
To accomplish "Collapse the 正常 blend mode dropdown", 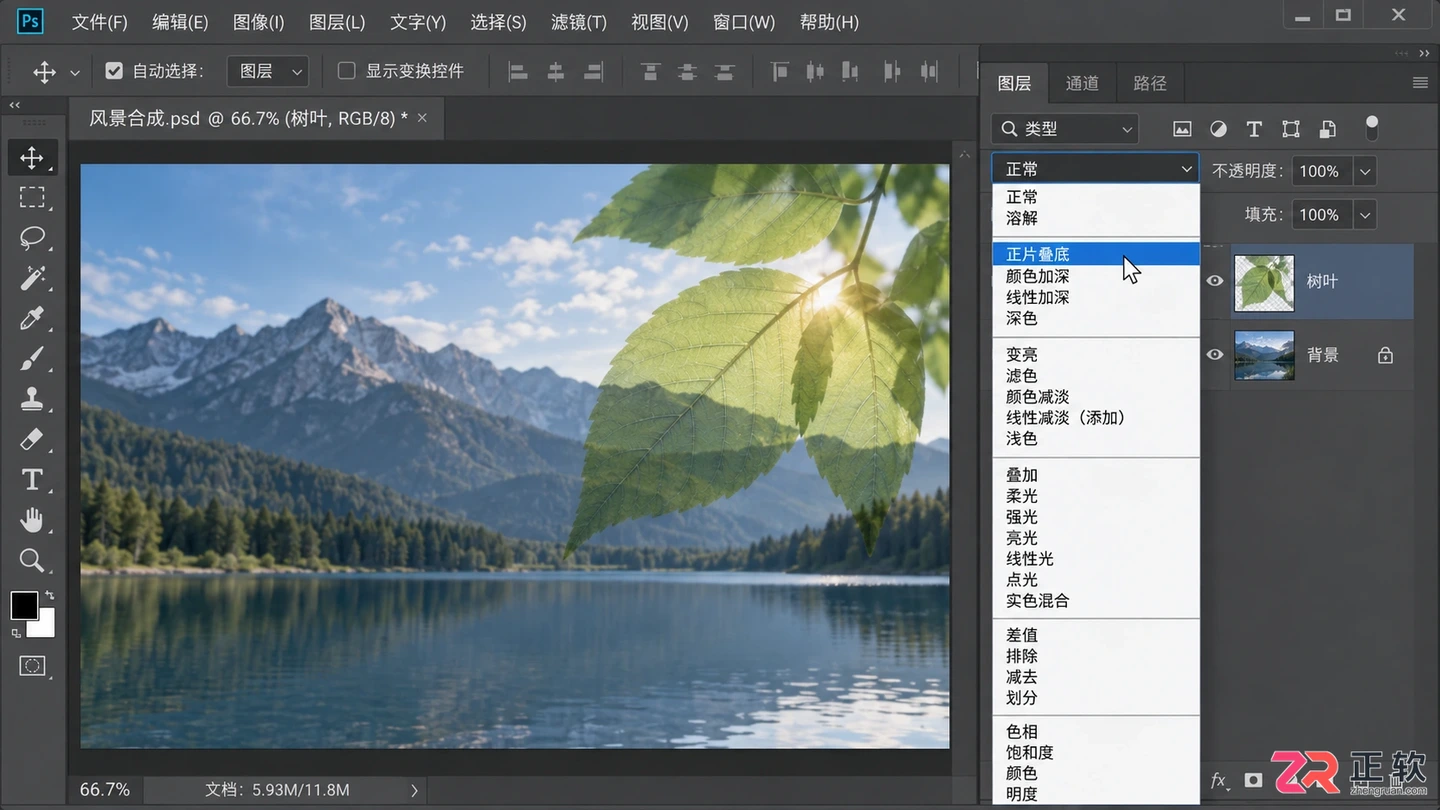I will [1096, 169].
